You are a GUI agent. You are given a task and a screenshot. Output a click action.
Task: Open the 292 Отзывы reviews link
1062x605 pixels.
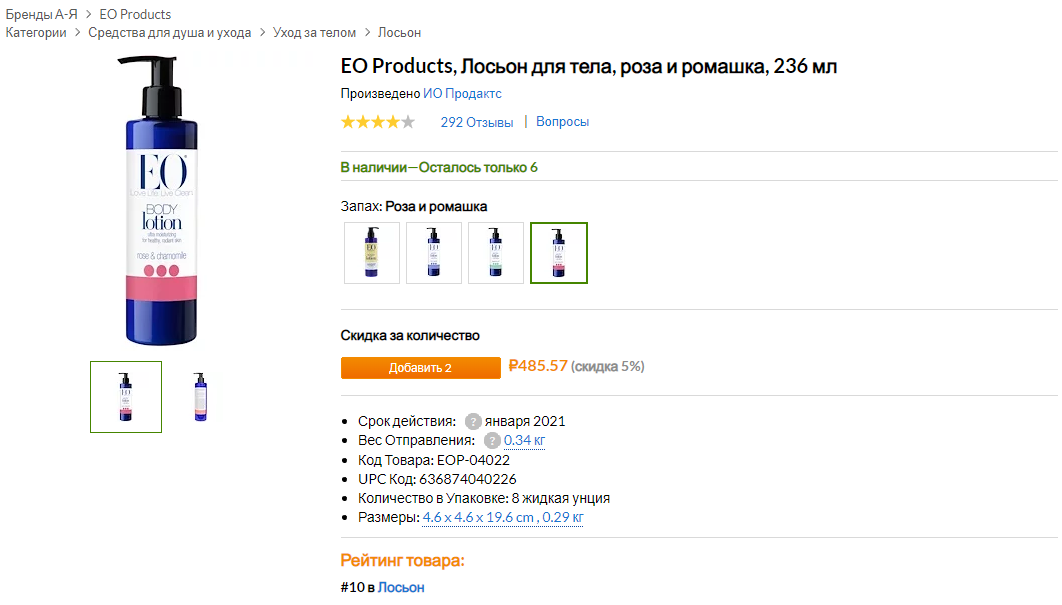(477, 122)
